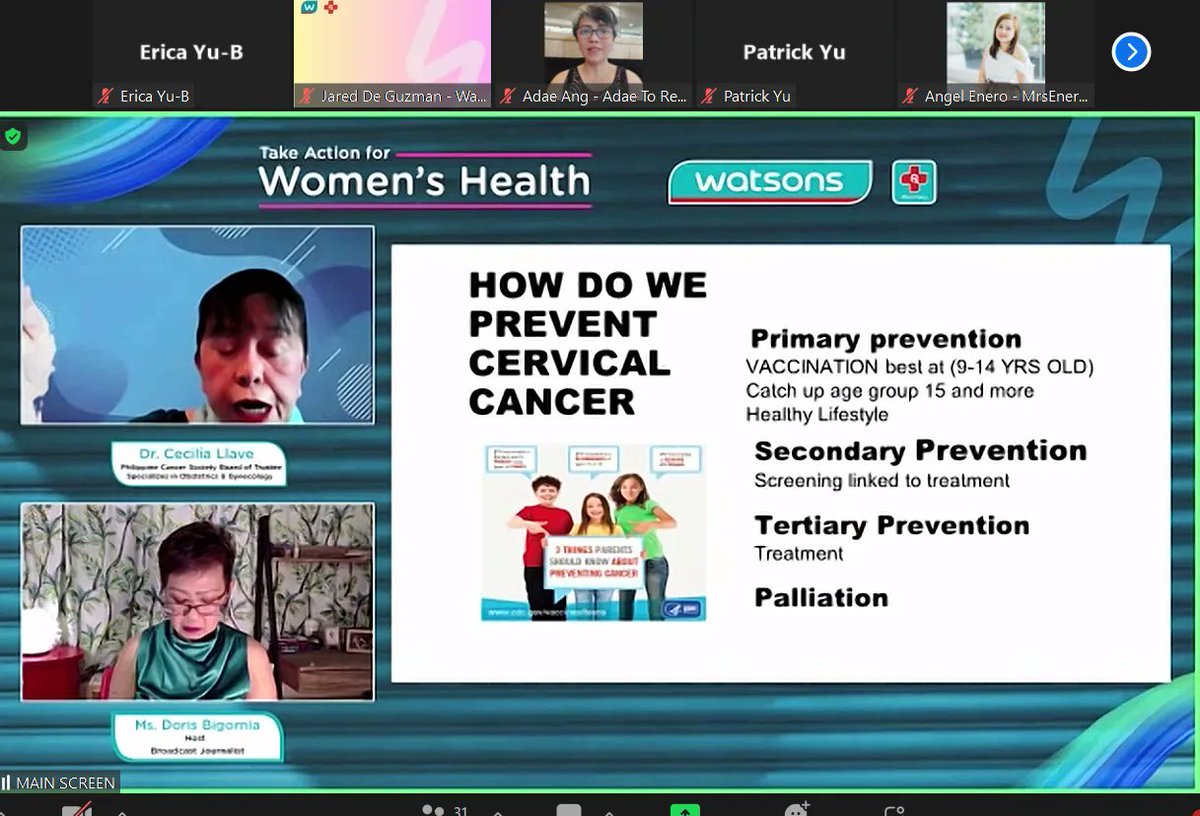Screen dimensions: 1200x816
Task: Select Jared De Guzman's video tile
Action: [392, 54]
